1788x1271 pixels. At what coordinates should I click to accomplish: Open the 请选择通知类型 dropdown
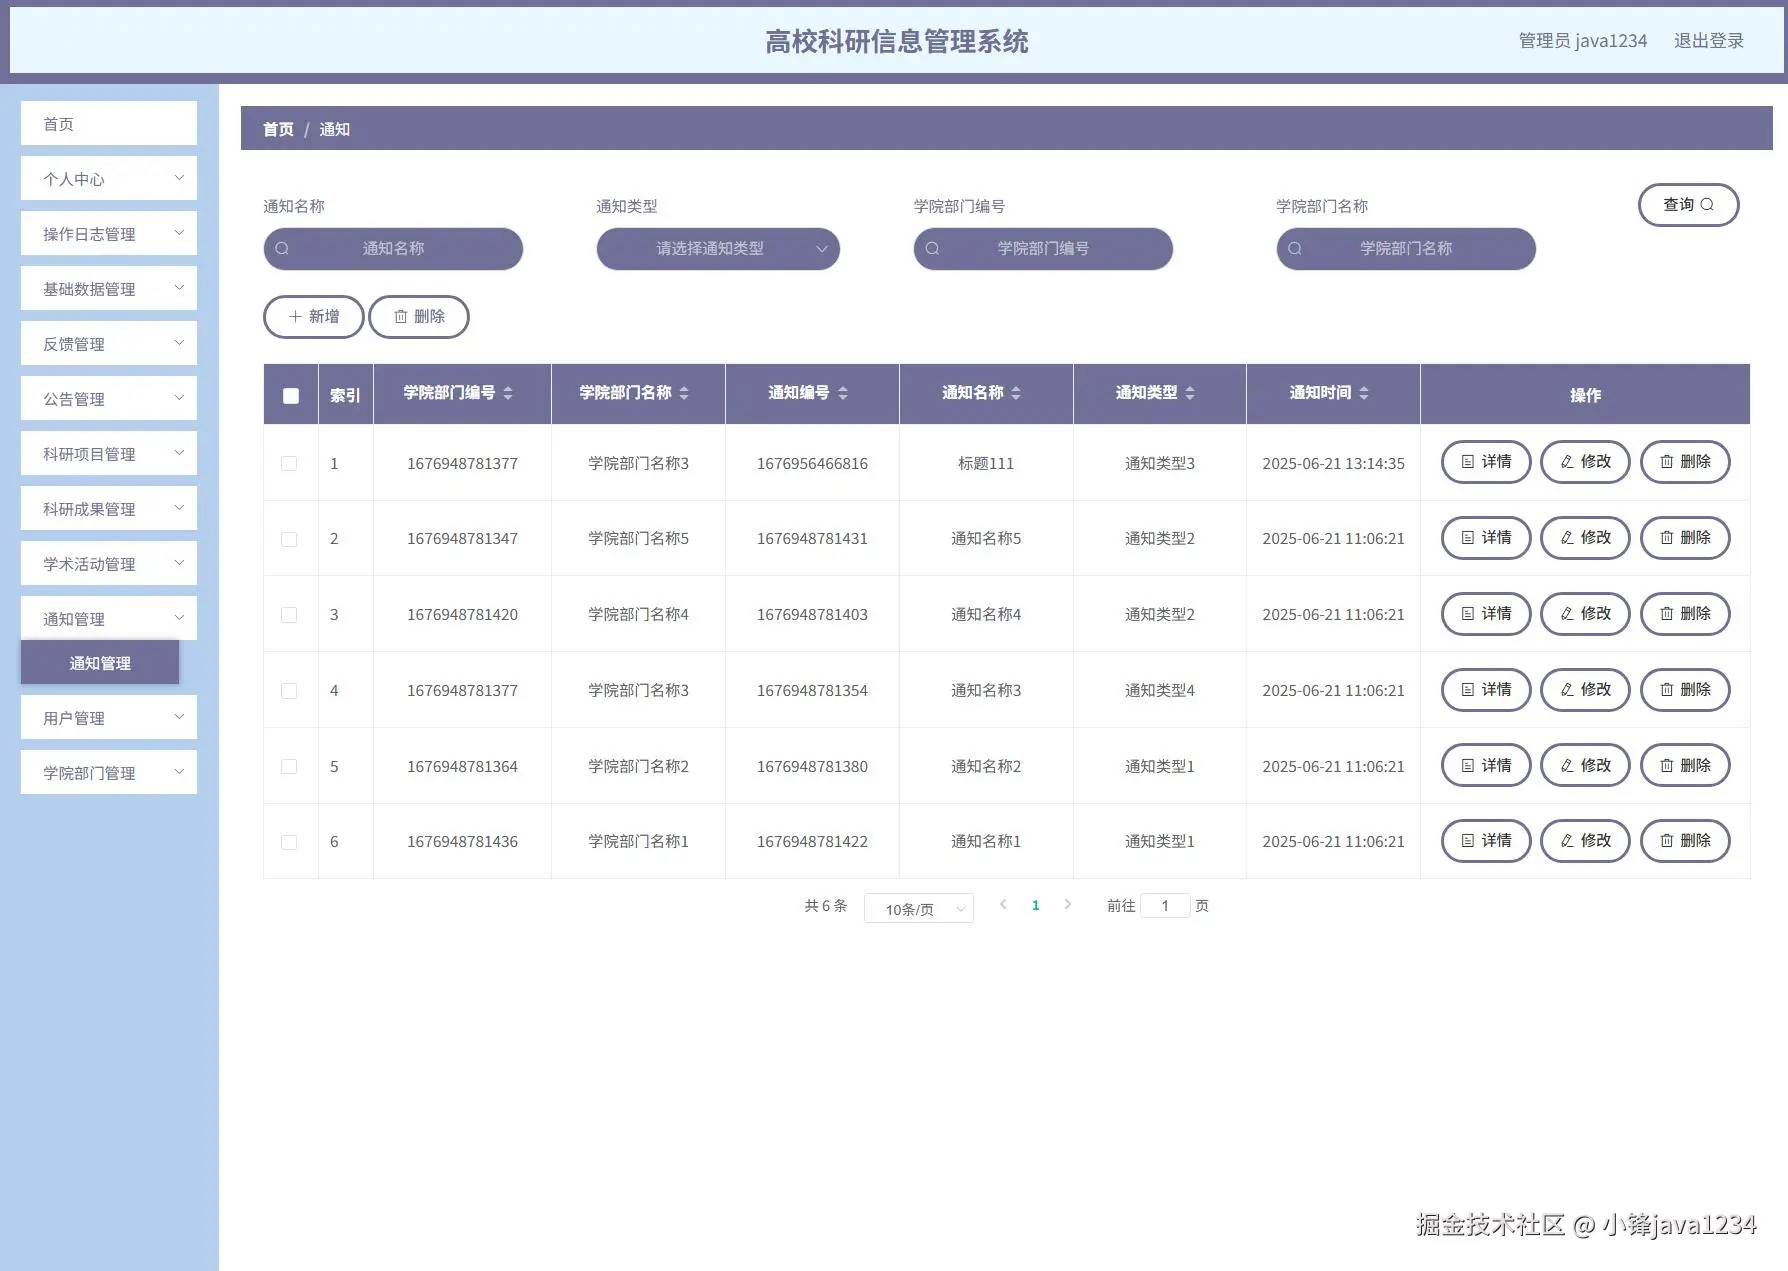coord(718,249)
